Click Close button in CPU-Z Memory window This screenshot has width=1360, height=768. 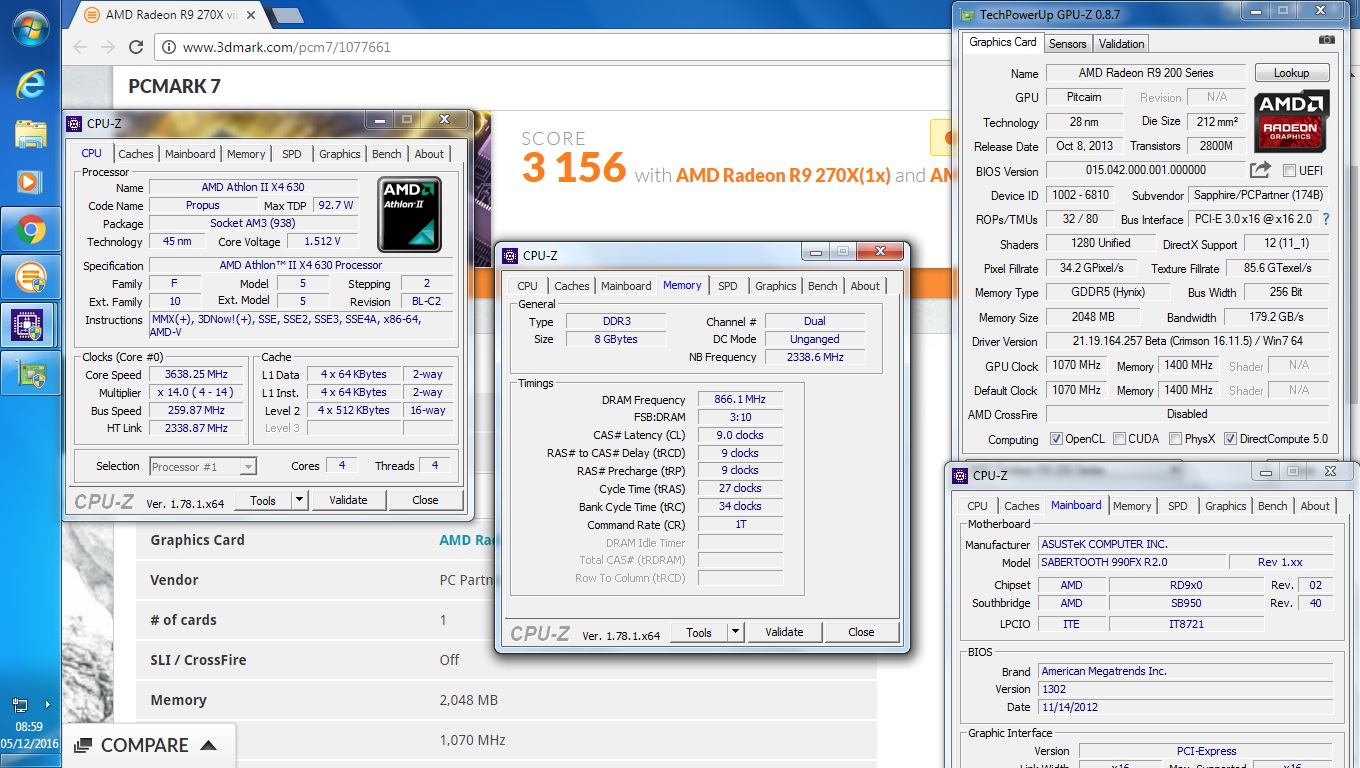(x=861, y=632)
